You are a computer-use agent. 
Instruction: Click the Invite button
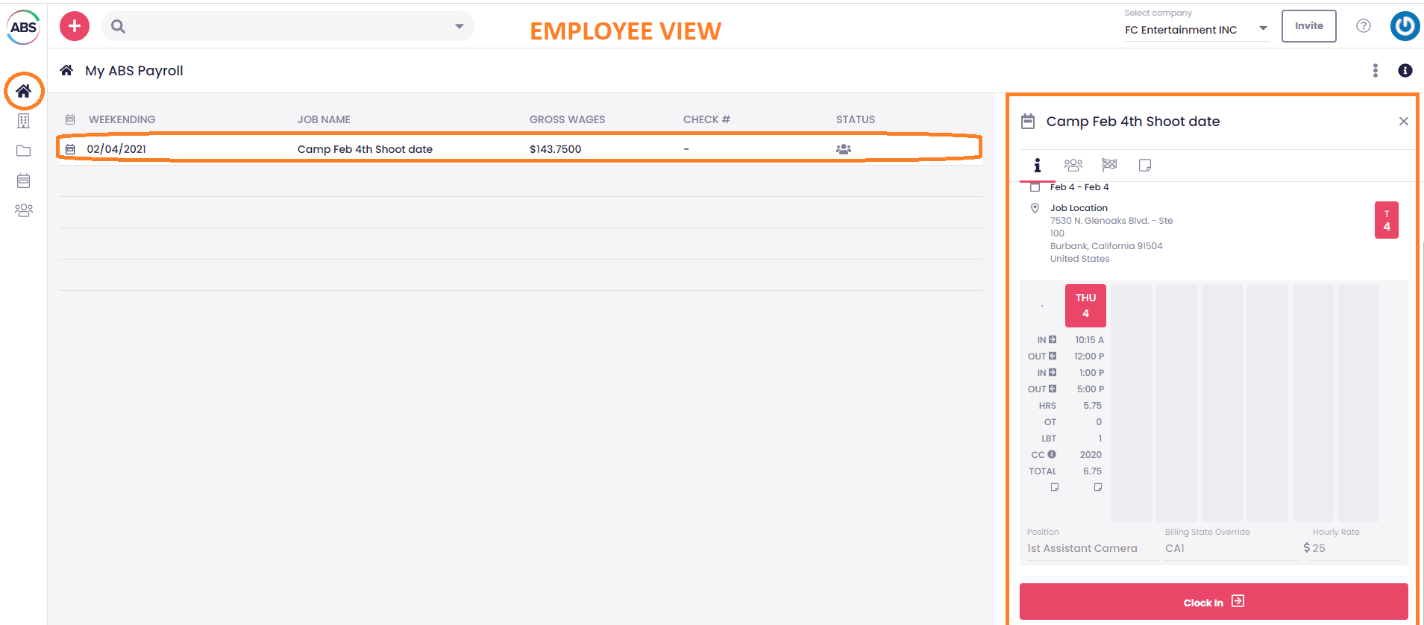coord(1309,25)
